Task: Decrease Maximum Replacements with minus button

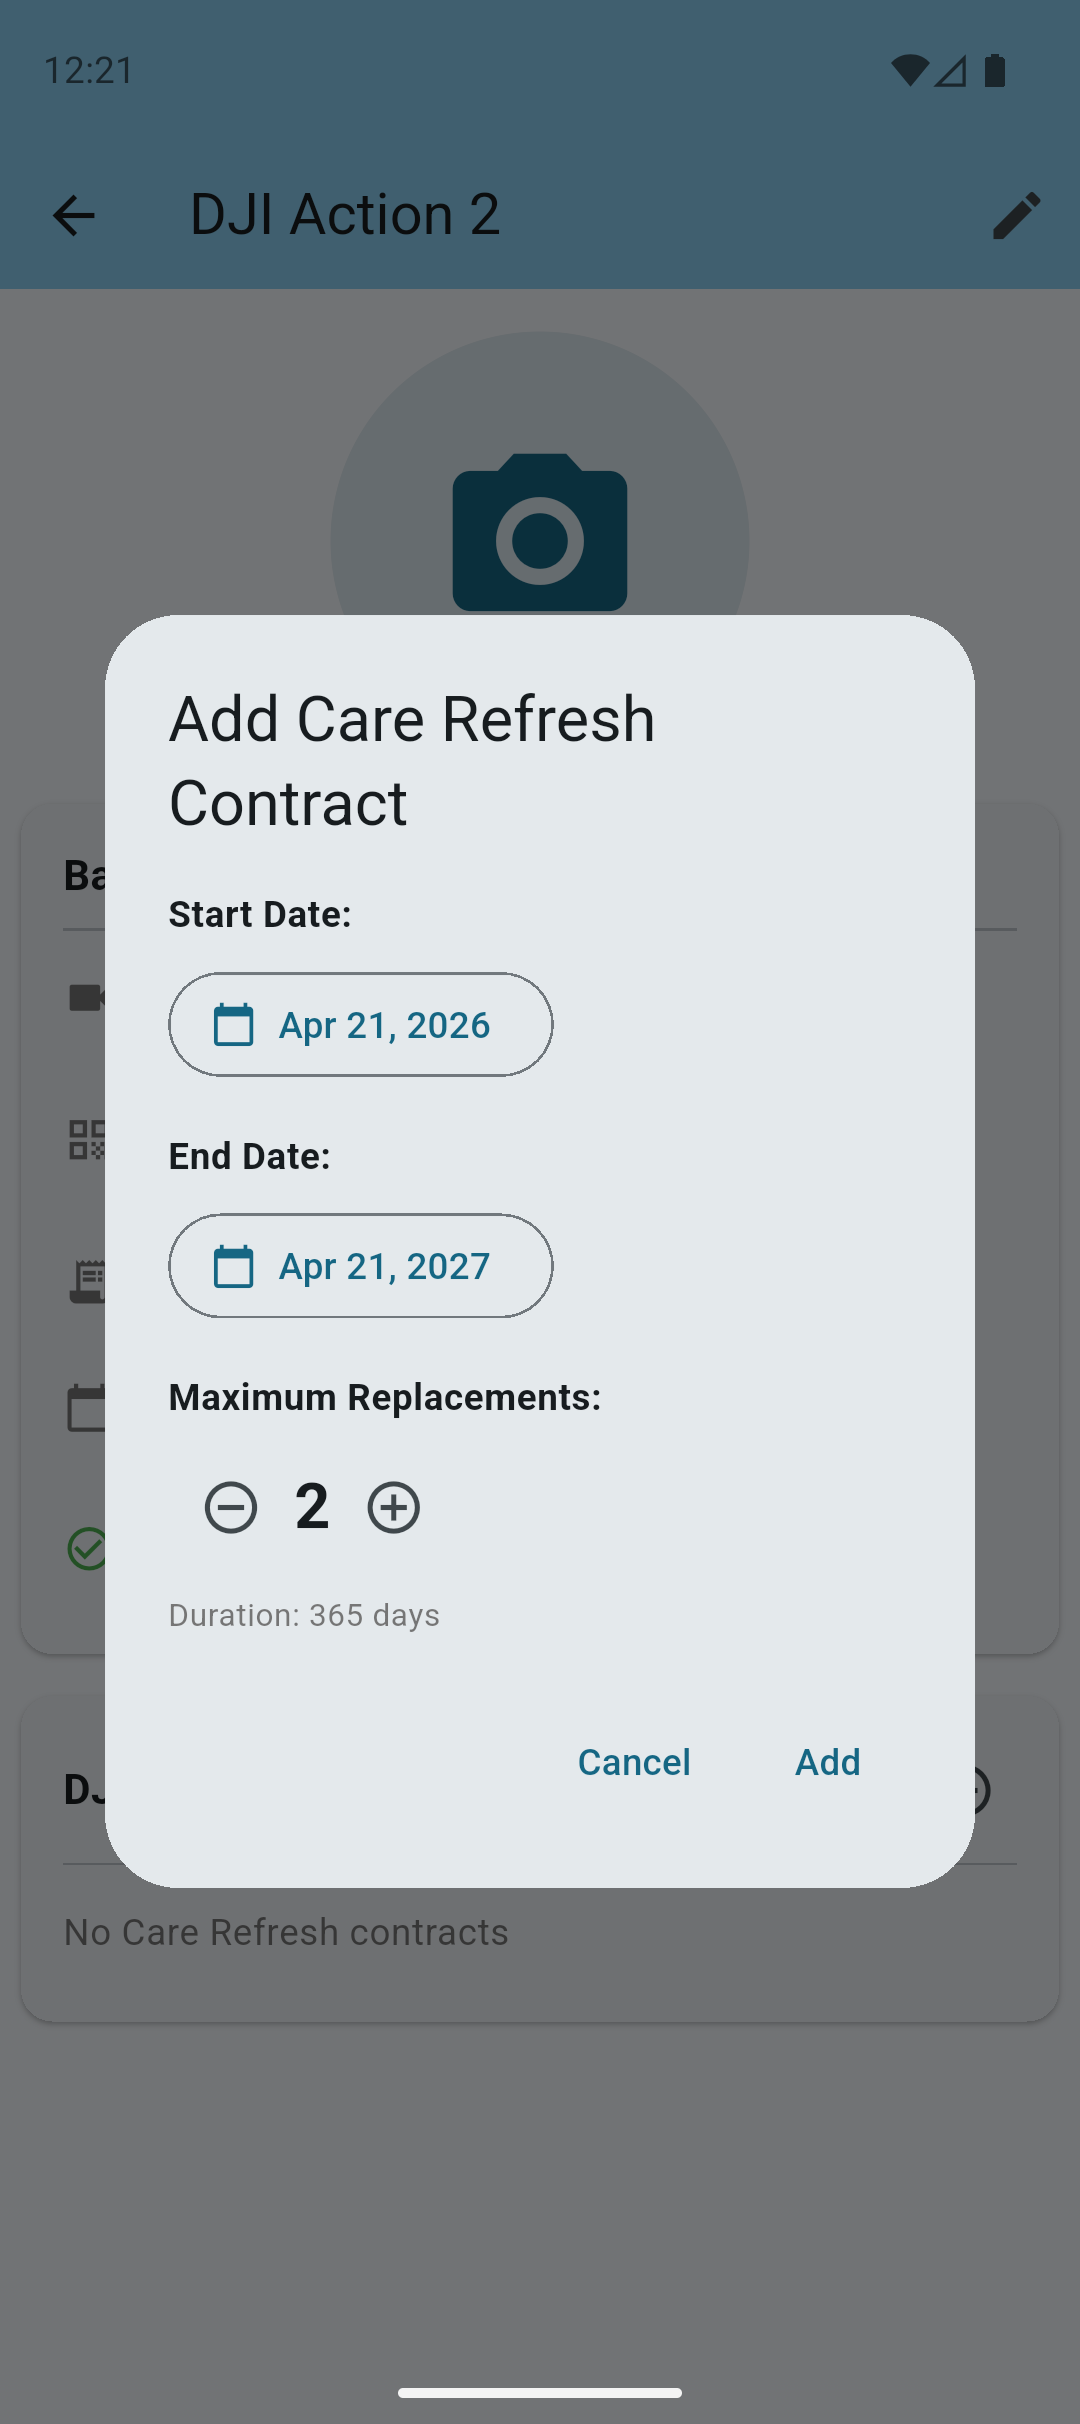Action: pyautogui.click(x=231, y=1507)
